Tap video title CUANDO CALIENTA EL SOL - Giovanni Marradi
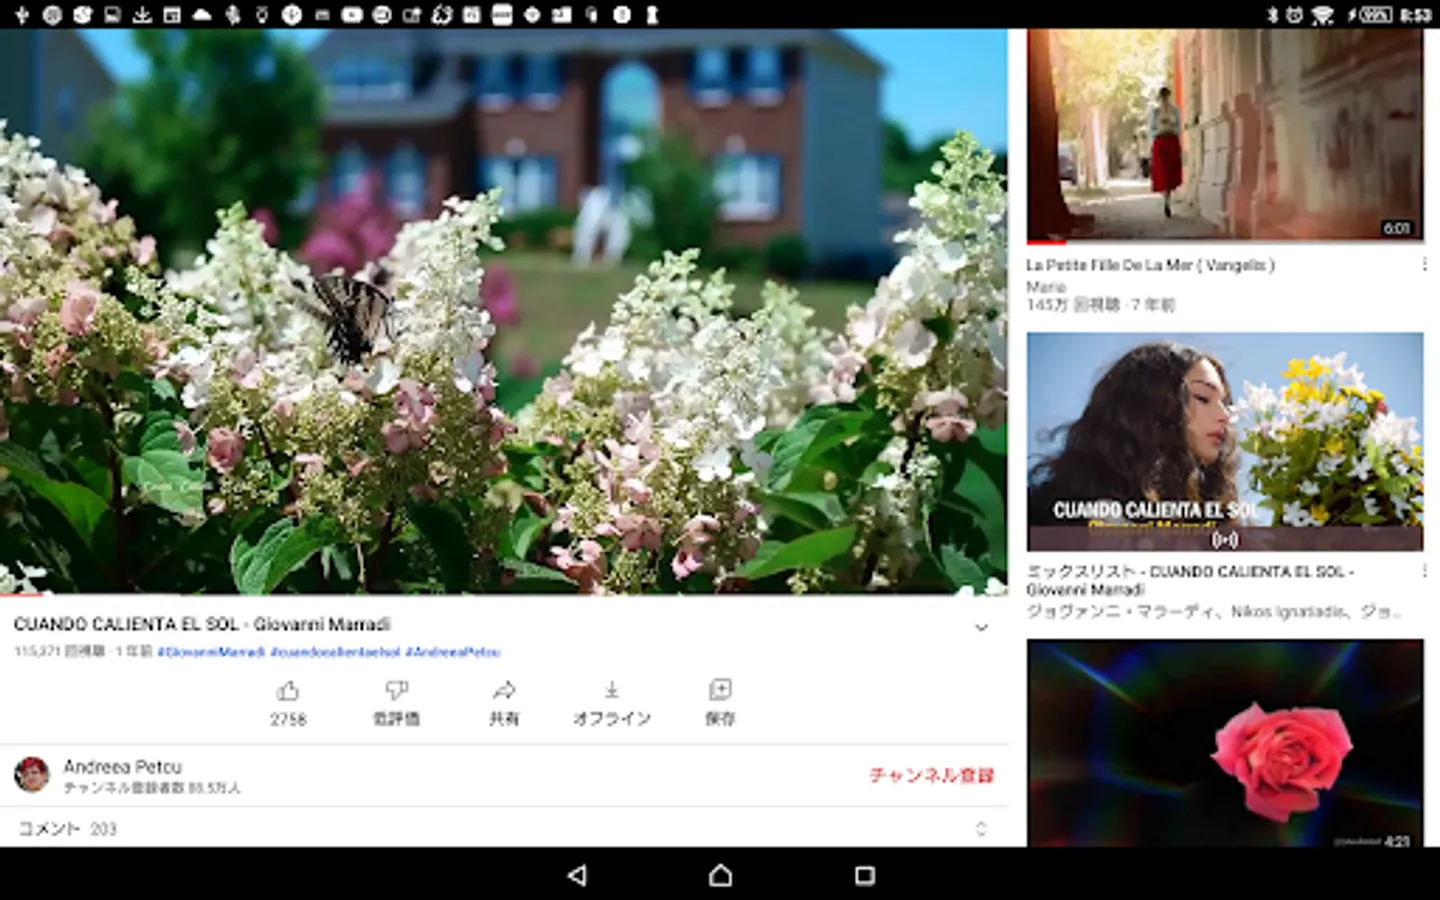The width and height of the screenshot is (1440, 900). coord(202,624)
